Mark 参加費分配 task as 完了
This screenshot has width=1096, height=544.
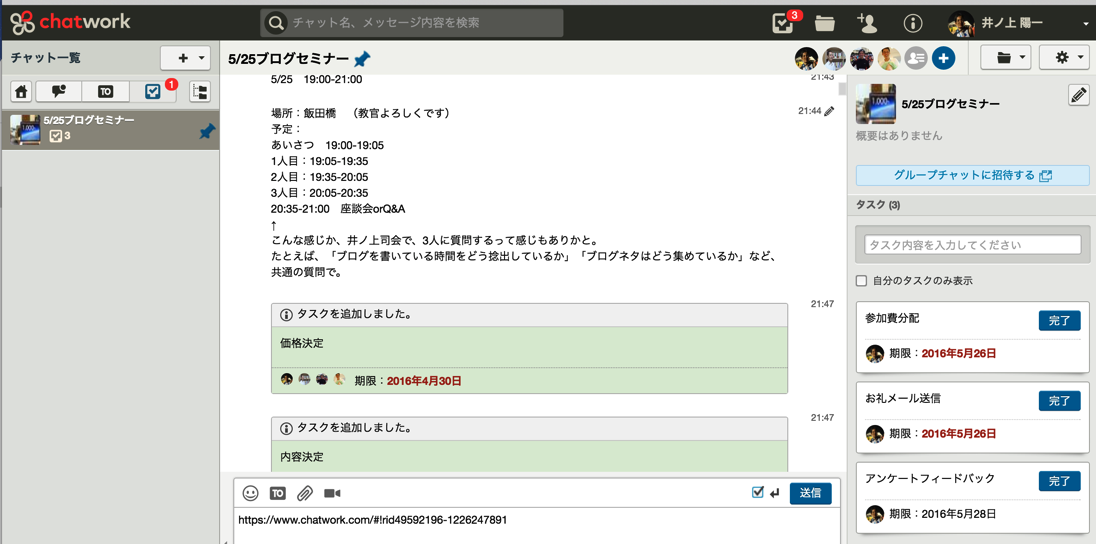(1059, 321)
